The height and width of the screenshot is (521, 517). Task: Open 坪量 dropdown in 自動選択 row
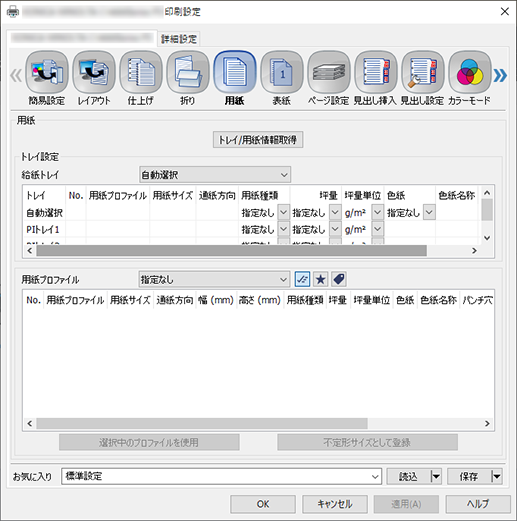tap(335, 212)
